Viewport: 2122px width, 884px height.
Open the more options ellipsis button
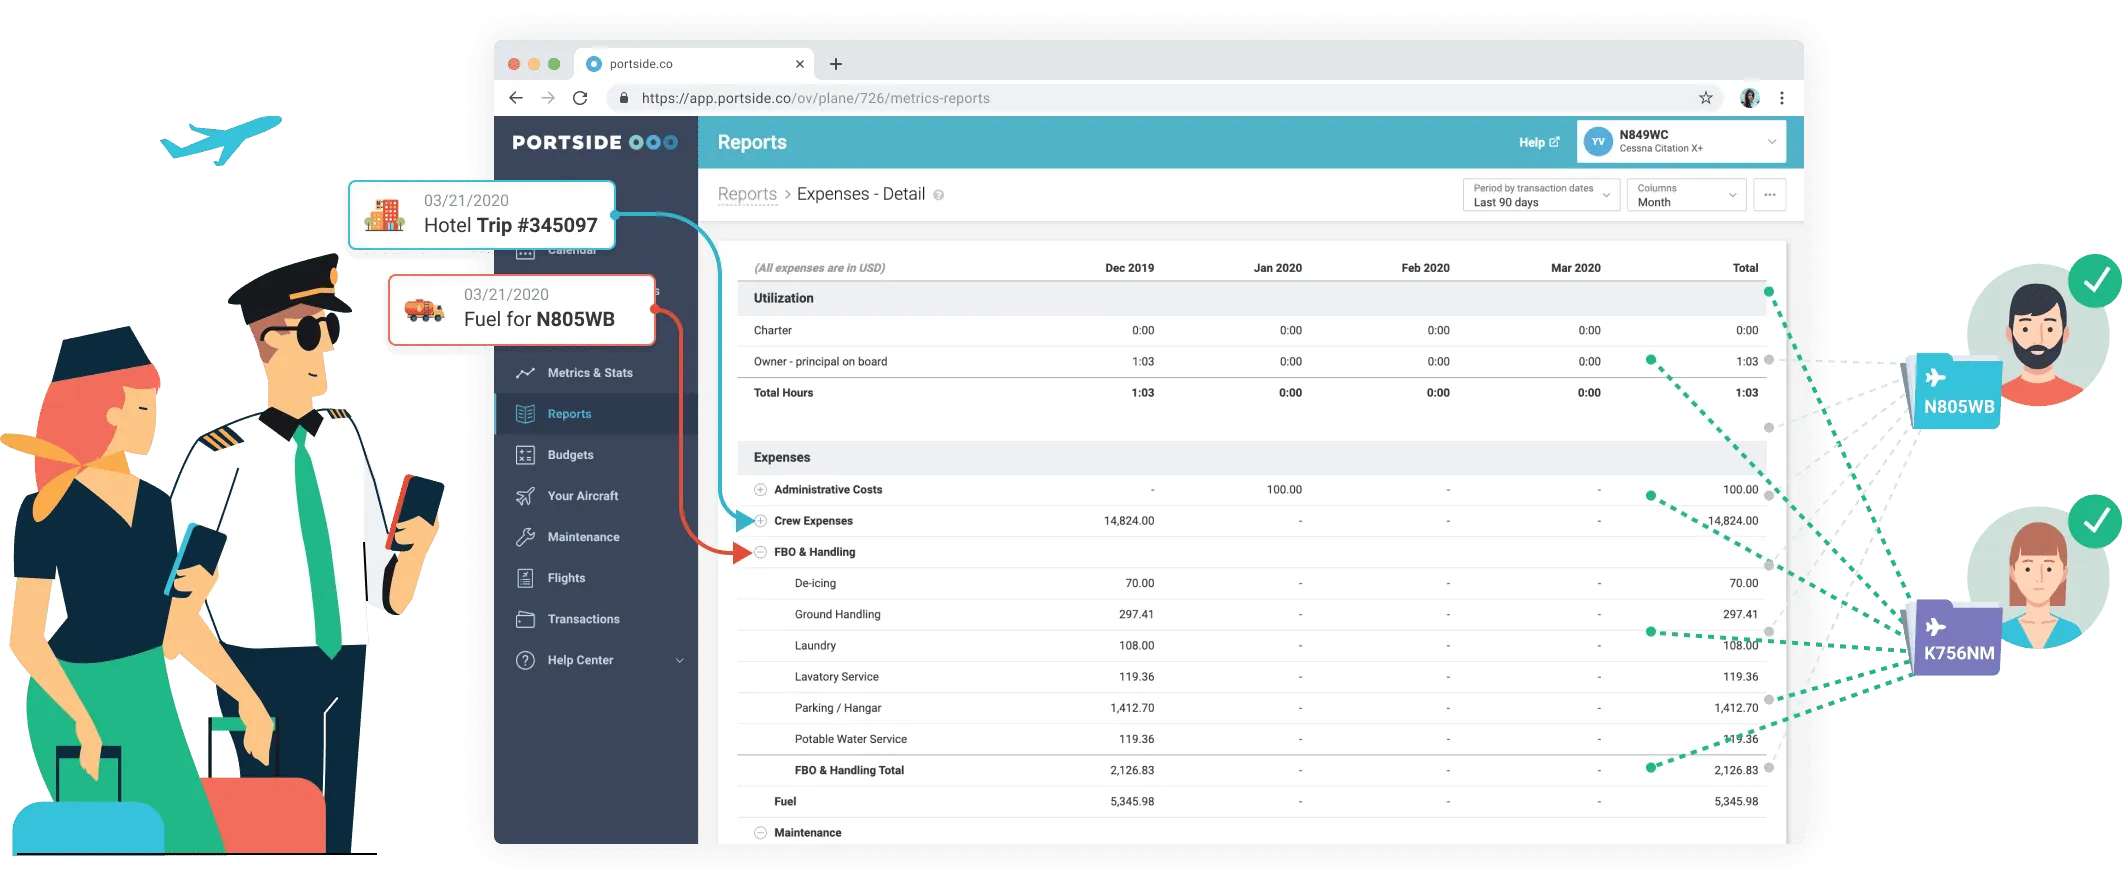[x=1770, y=195]
